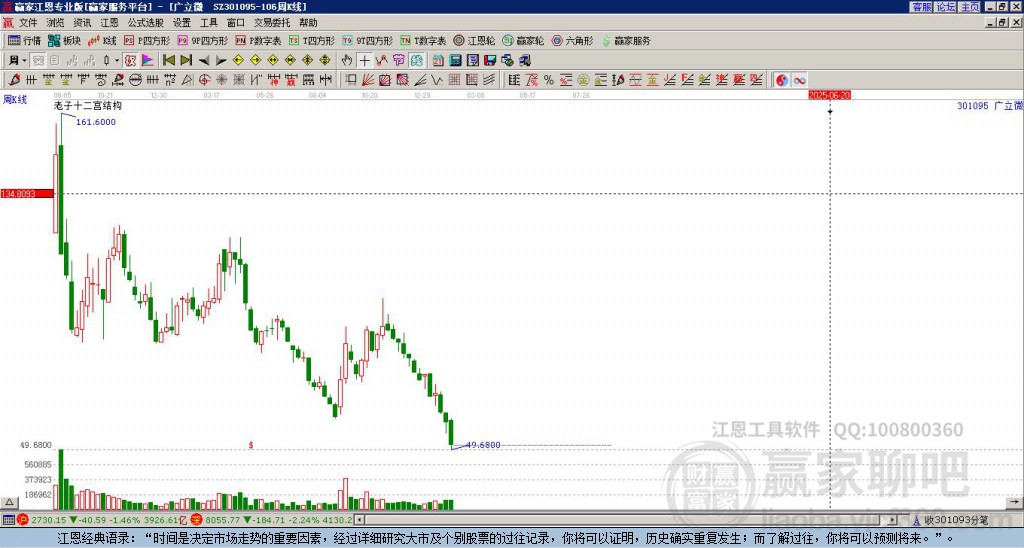Select the red pencil drawing tool
1024x548 pixels.
(13, 80)
